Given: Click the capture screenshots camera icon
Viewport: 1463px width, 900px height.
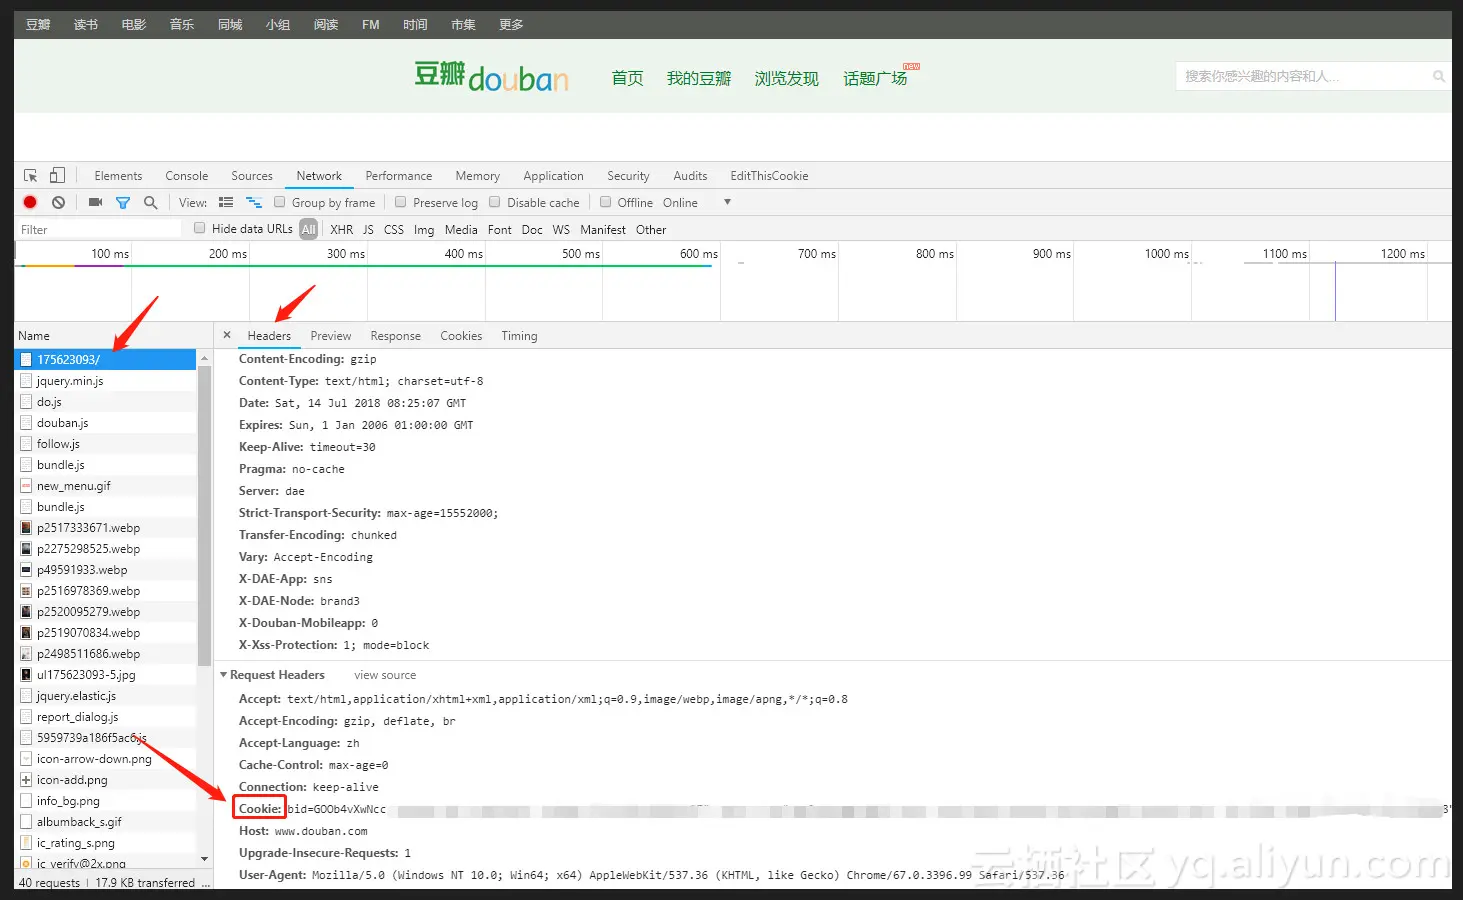Looking at the screenshot, I should coord(95,202).
